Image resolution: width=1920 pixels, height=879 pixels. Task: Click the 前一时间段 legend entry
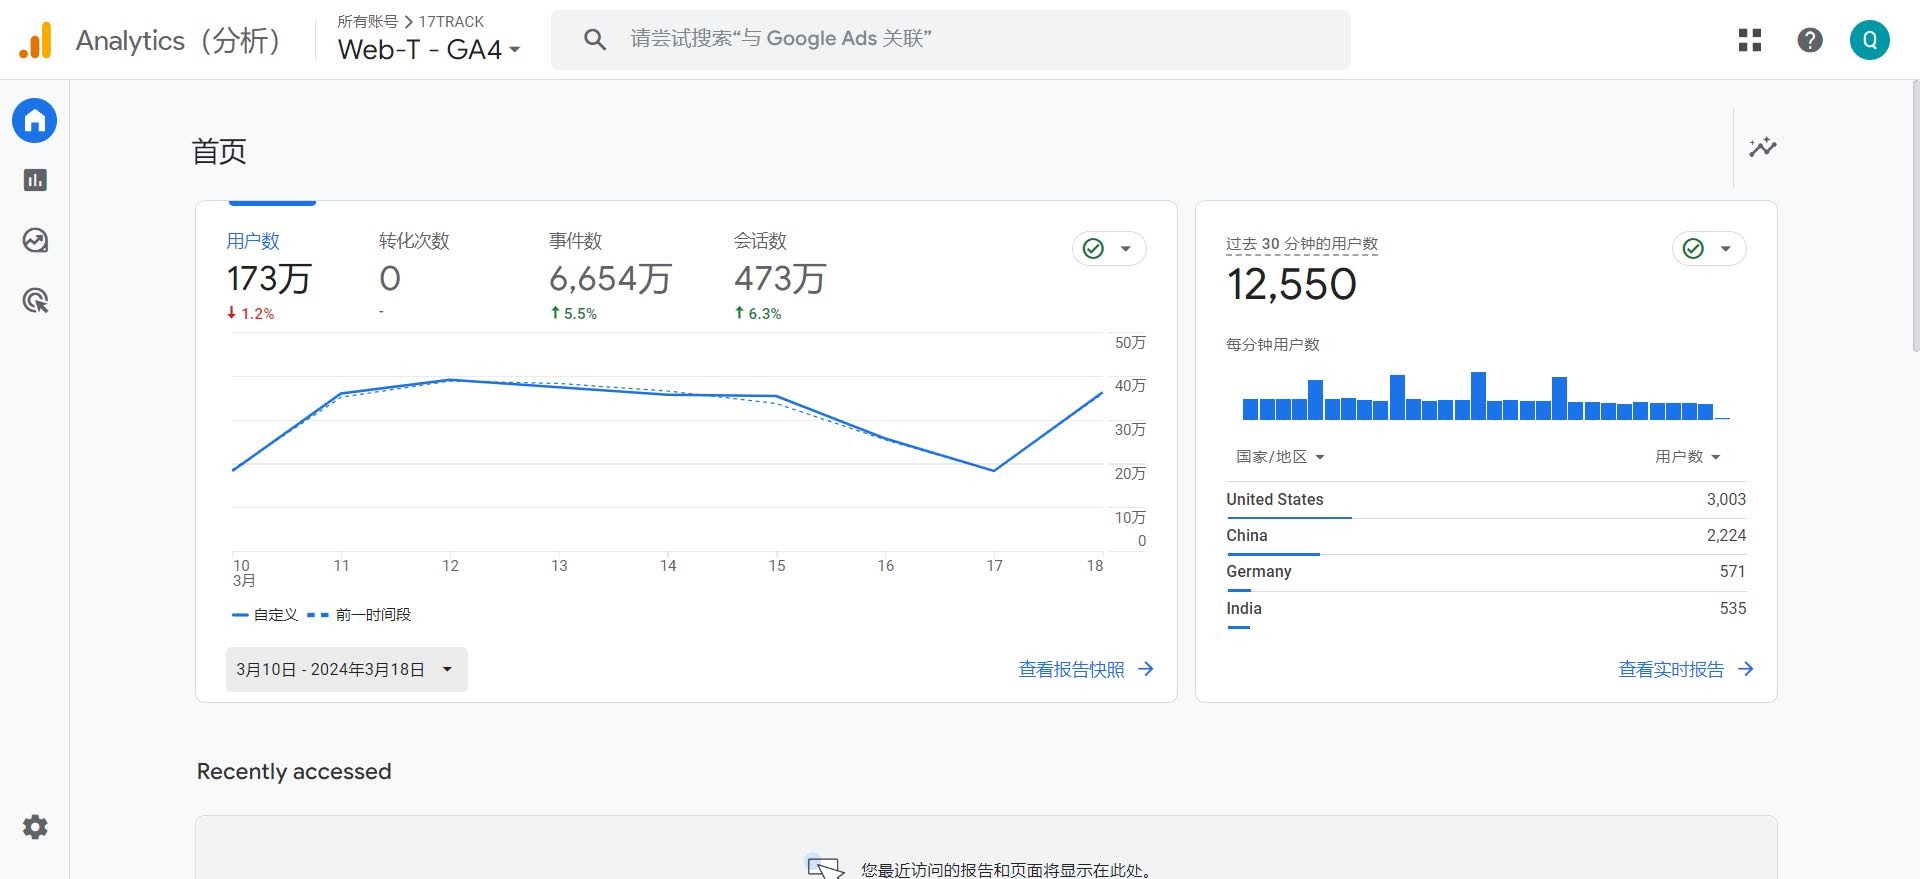pyautogui.click(x=360, y=615)
